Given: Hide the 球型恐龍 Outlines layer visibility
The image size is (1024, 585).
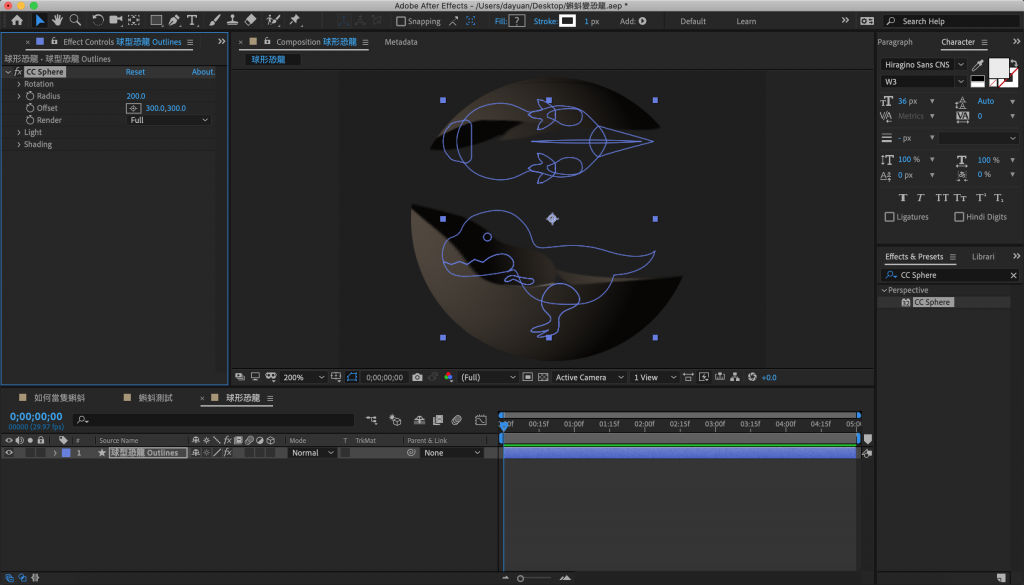Looking at the screenshot, I should 9,453.
